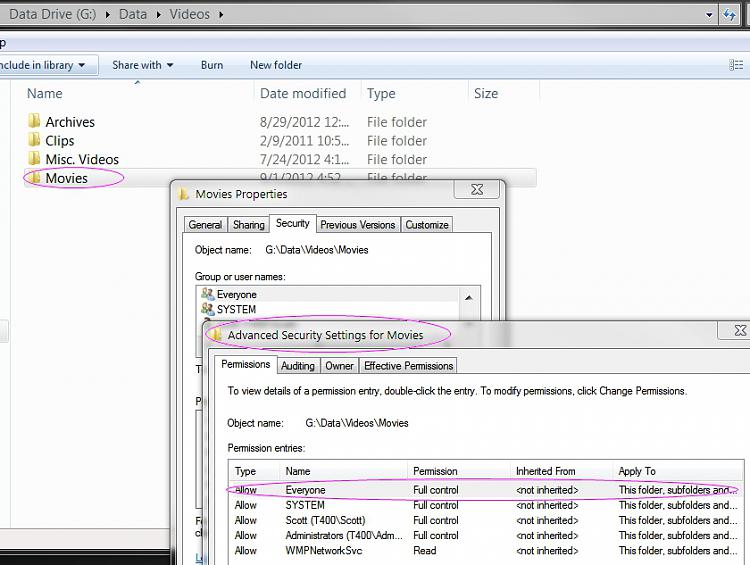This screenshot has height=565, width=750.
Task: Expand arrow after Data breadcrumb
Action: [x=158, y=15]
